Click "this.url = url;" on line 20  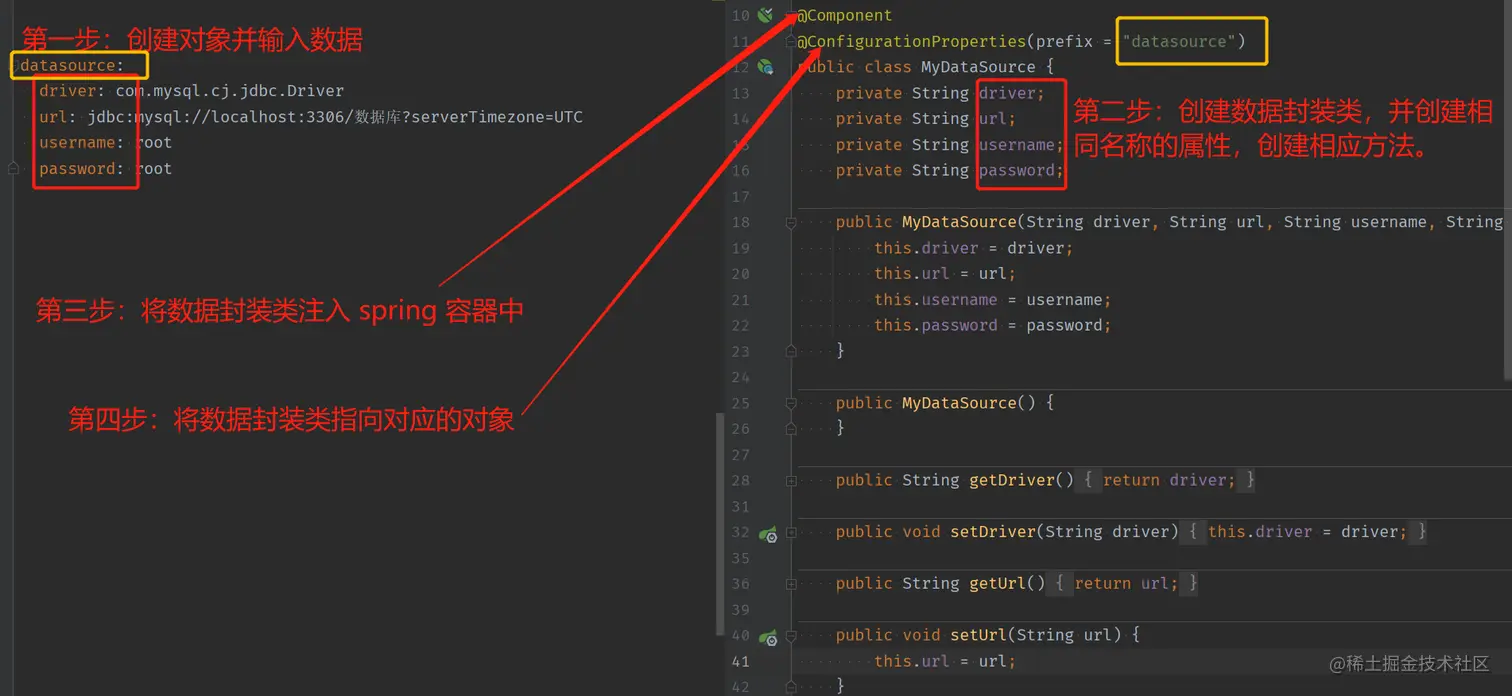pos(945,274)
